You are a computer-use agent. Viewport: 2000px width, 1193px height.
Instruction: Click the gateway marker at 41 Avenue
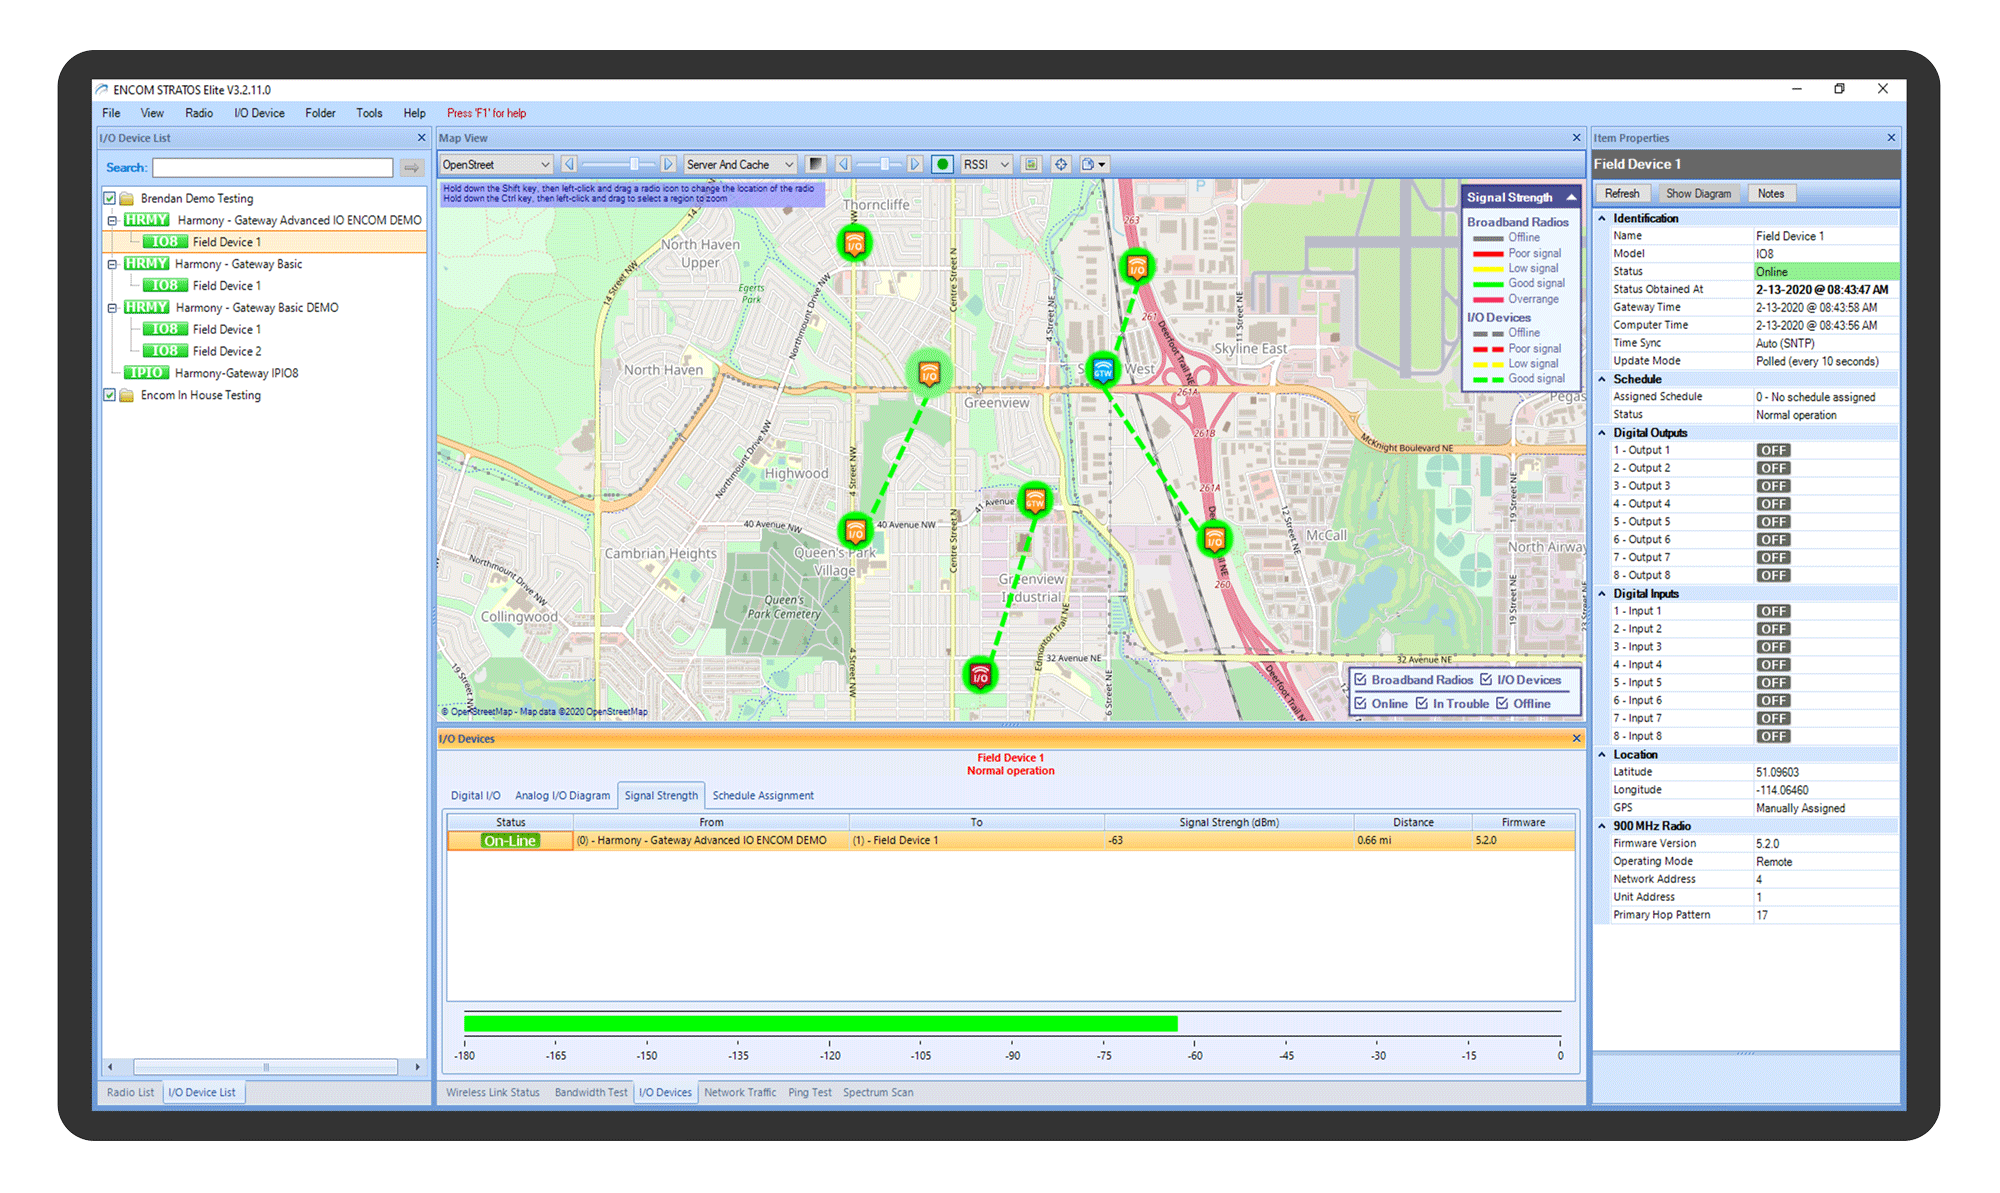pos(1035,500)
